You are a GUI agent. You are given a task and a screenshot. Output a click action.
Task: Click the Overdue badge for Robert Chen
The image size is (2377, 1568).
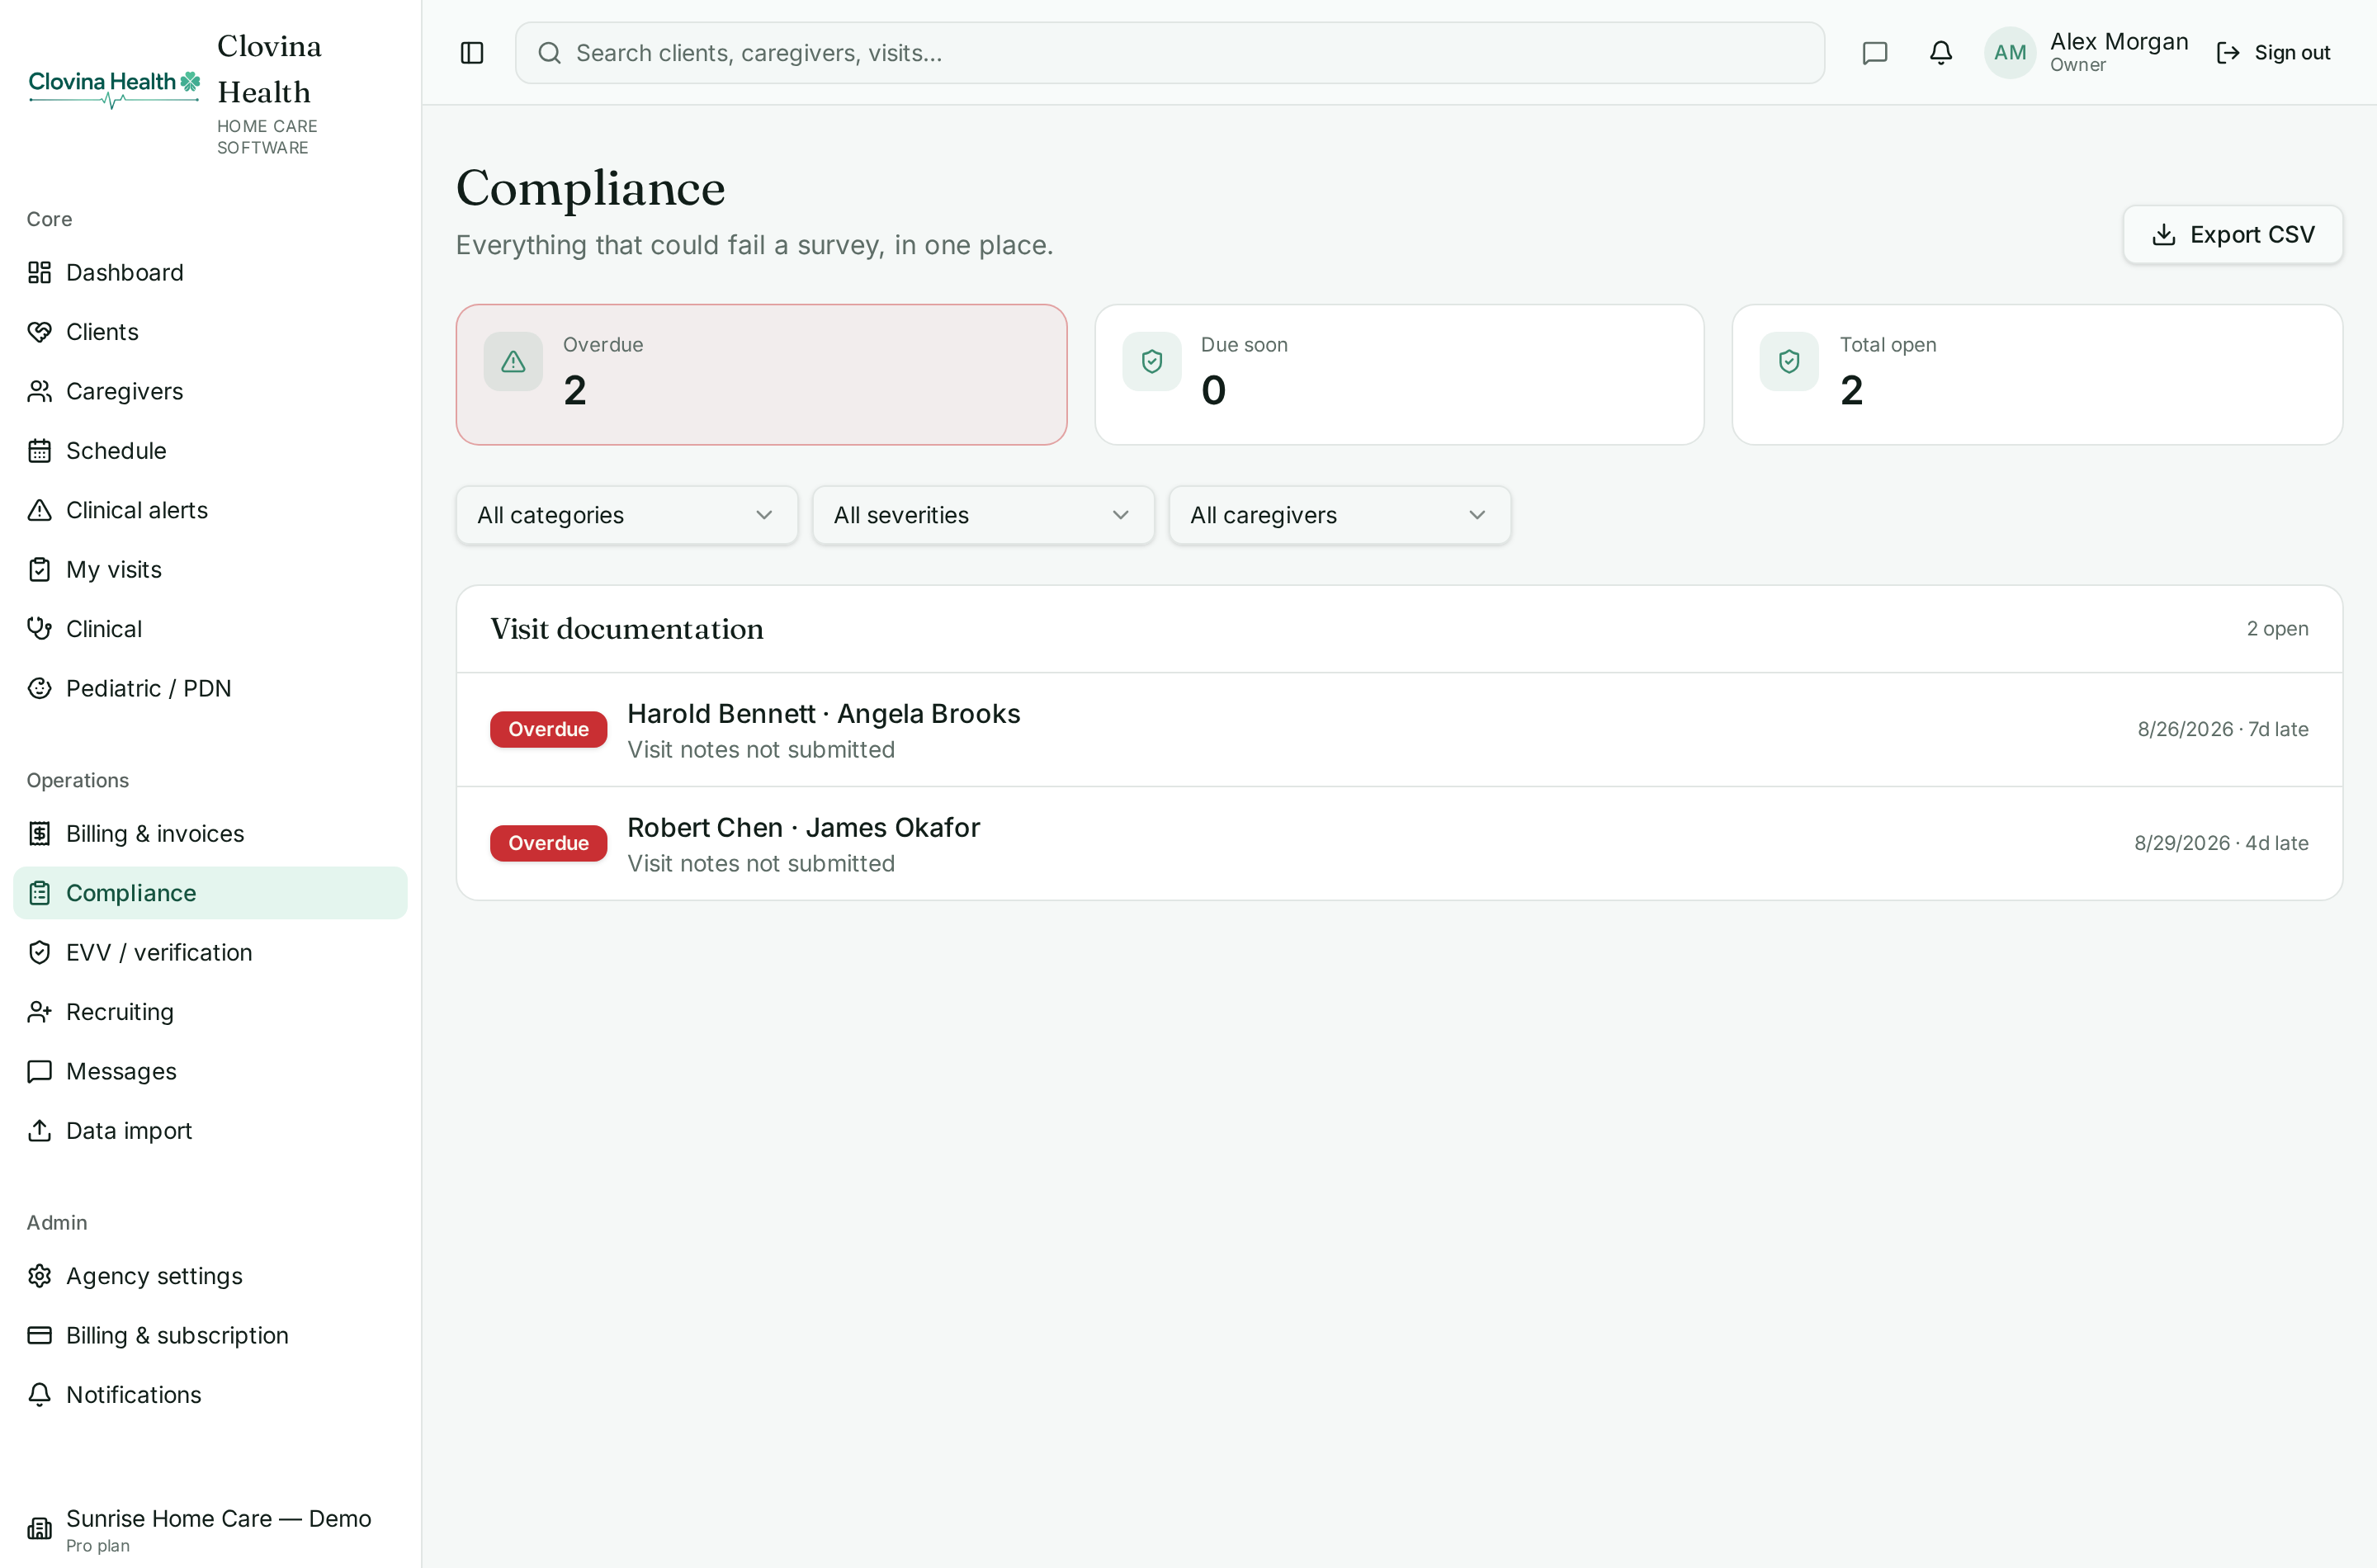tap(548, 844)
